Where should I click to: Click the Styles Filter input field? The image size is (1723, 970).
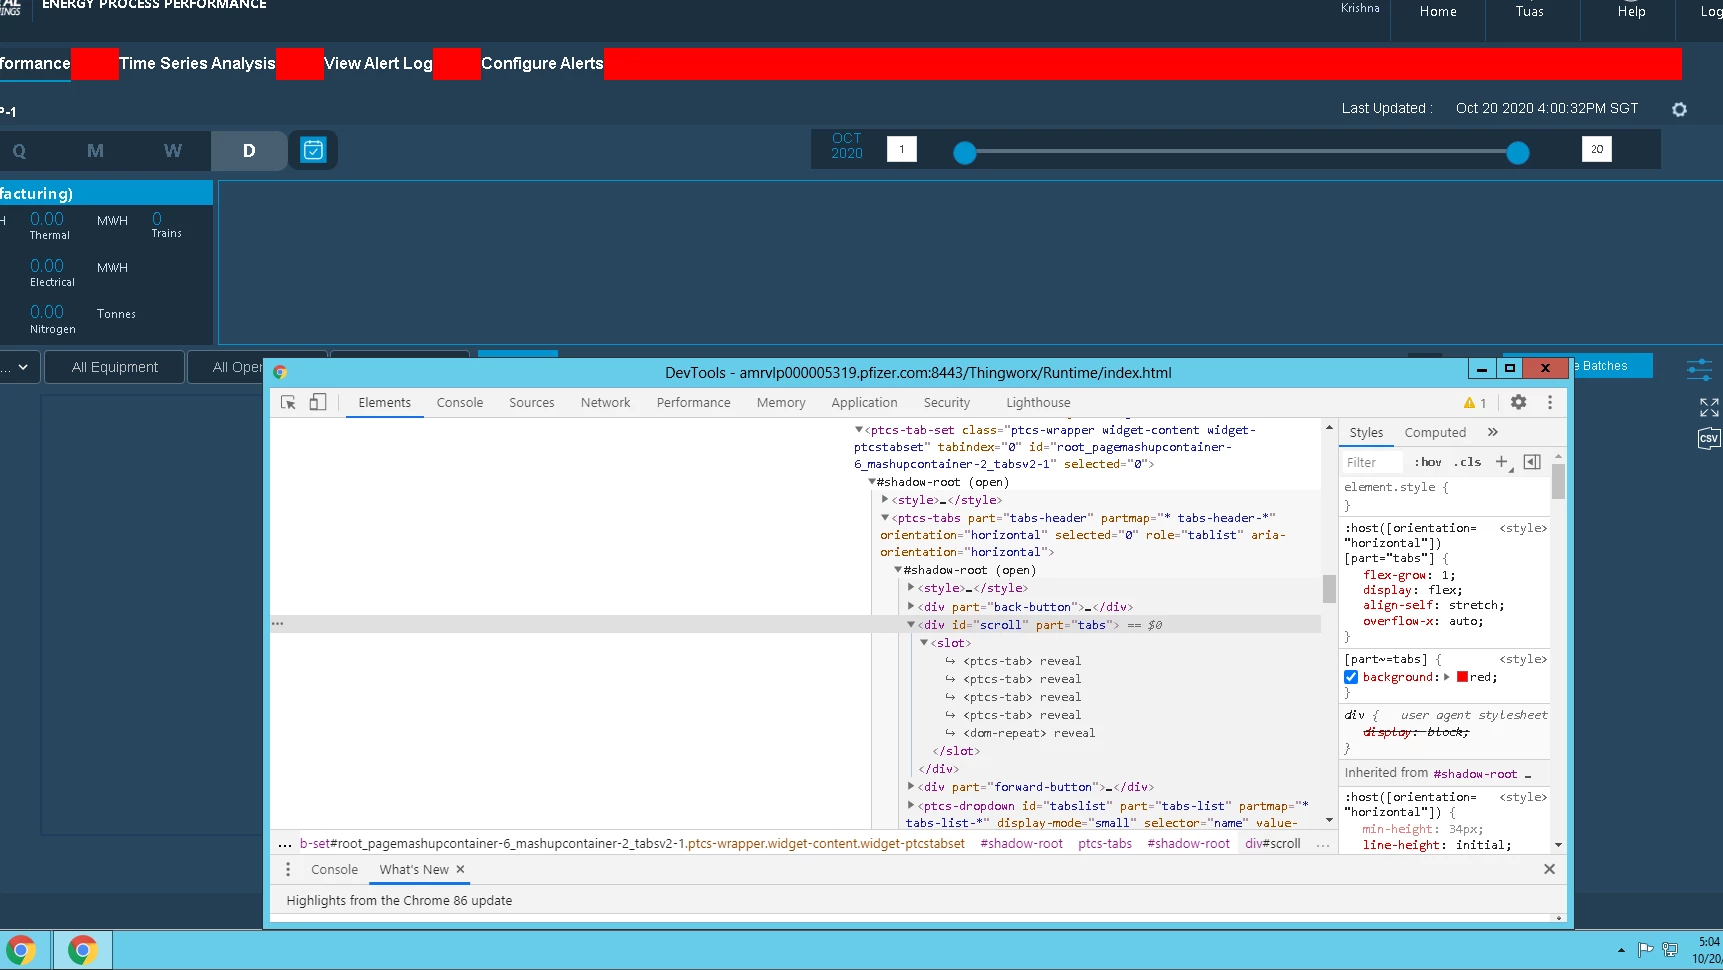point(1372,462)
